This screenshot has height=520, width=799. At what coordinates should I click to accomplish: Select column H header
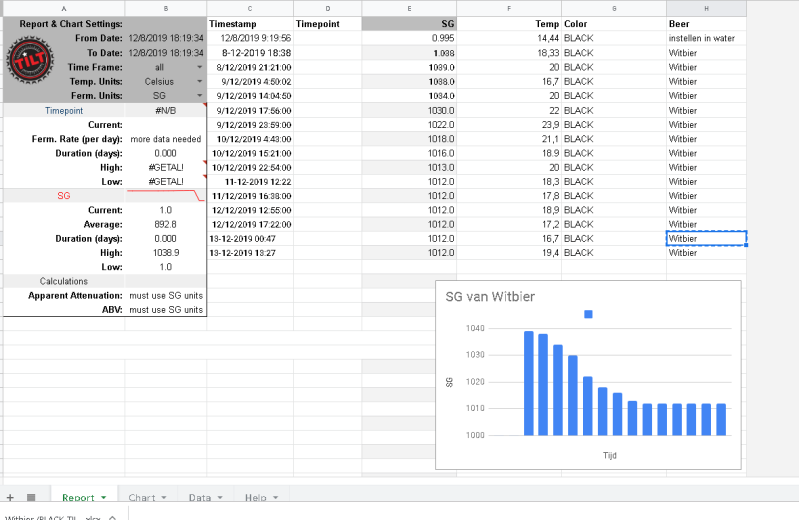point(706,8)
